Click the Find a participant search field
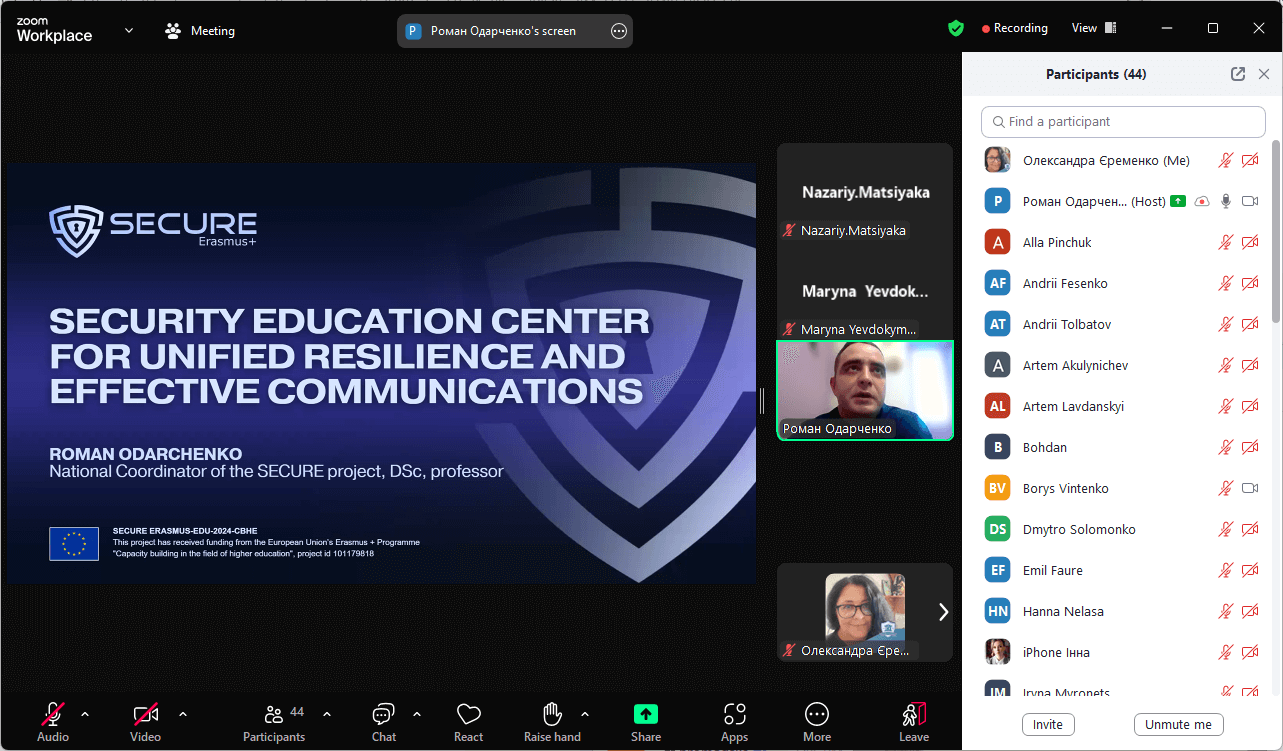Viewport: 1283px width, 751px height. point(1123,122)
